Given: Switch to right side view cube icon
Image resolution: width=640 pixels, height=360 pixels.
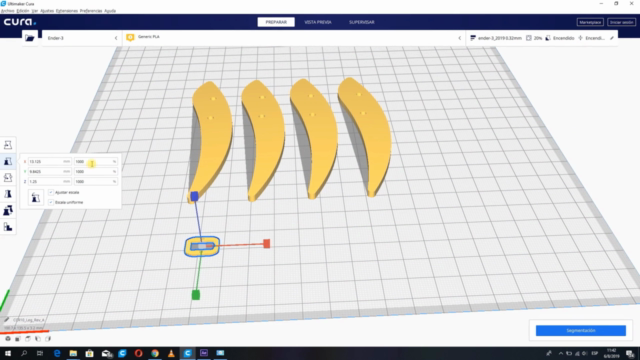Looking at the screenshot, I should [x=48, y=339].
